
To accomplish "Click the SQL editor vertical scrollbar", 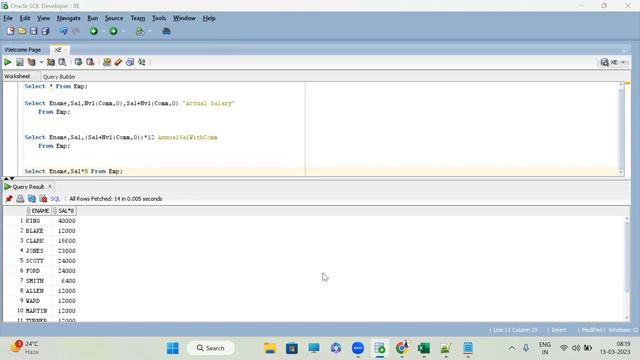I will [621, 129].
